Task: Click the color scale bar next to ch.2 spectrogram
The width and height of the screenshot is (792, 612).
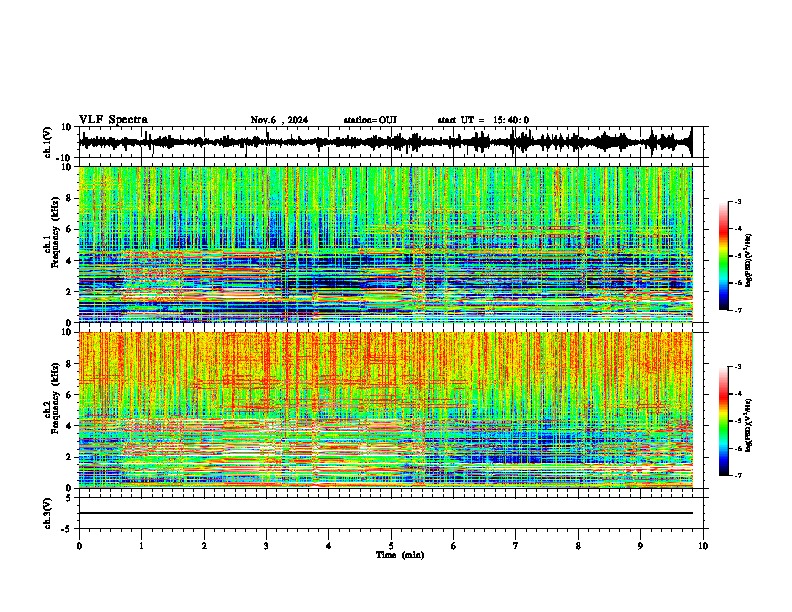Action: point(724,421)
